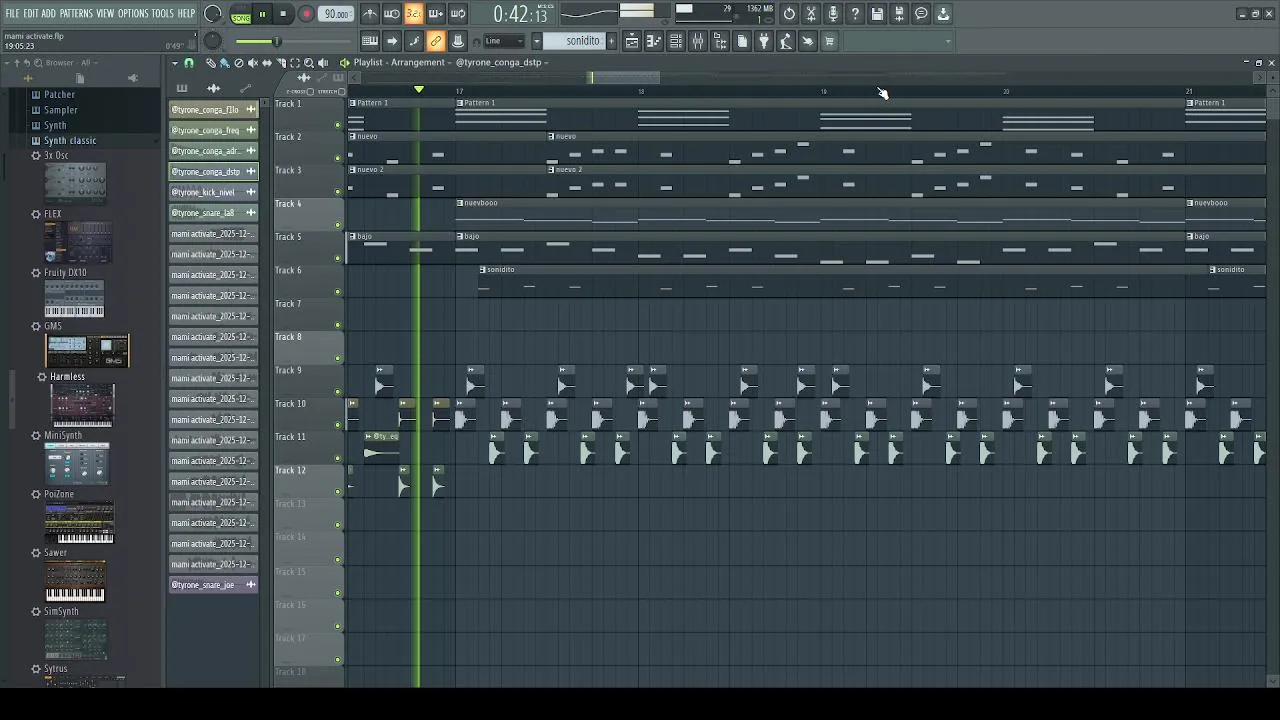Select the @tyrone_conga_f1lo clip in picker
The height and width of the screenshot is (720, 1280).
coord(213,110)
